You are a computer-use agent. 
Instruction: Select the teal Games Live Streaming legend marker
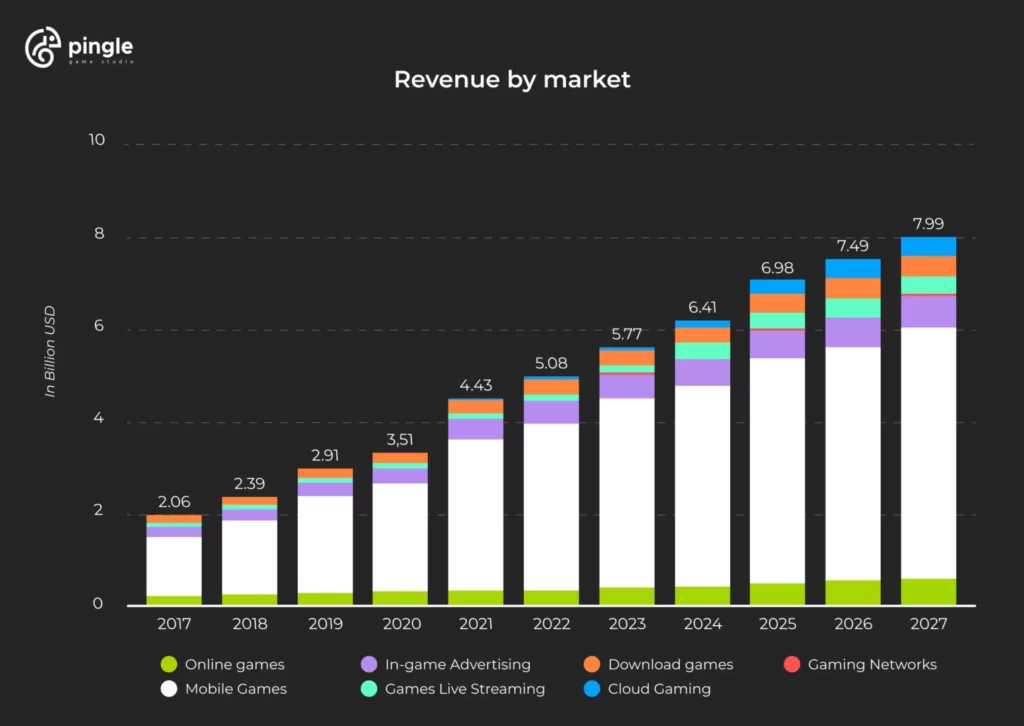click(x=371, y=689)
